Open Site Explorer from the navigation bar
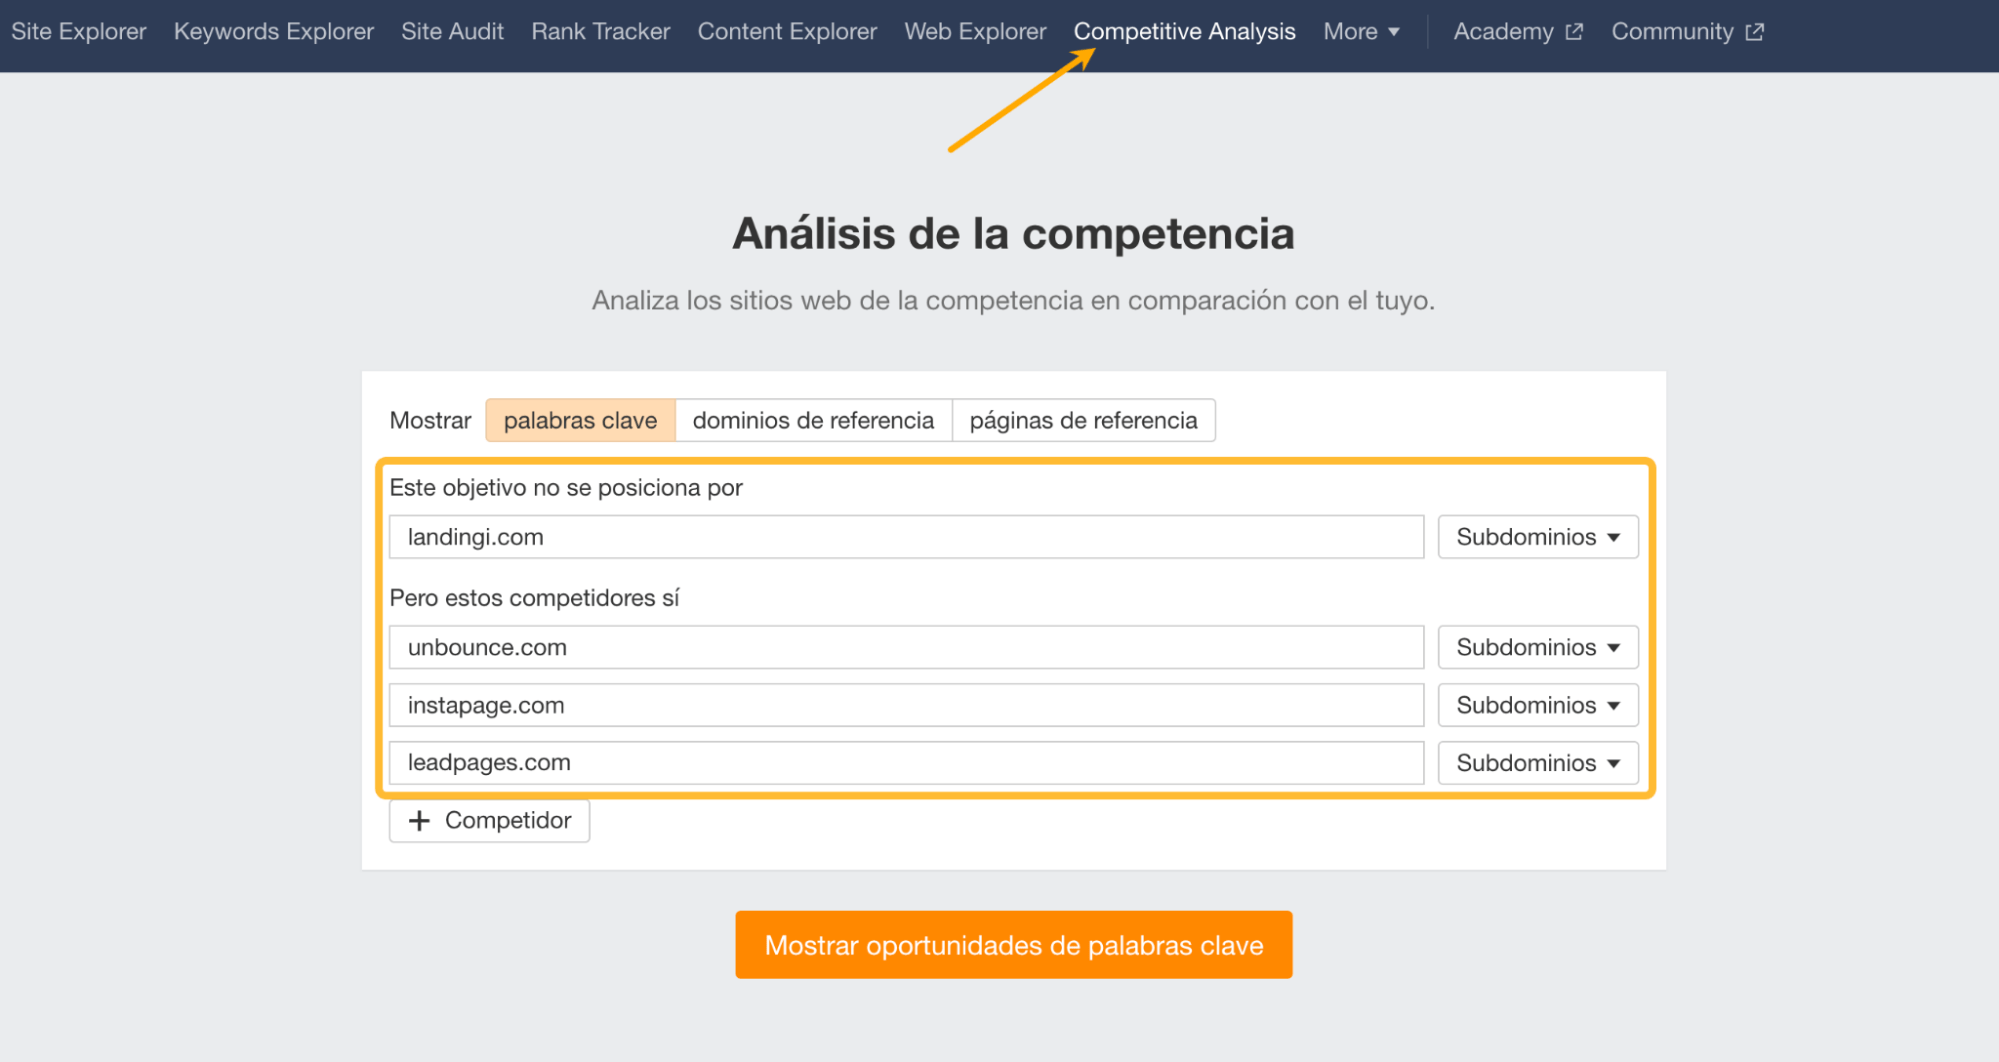 coord(78,31)
